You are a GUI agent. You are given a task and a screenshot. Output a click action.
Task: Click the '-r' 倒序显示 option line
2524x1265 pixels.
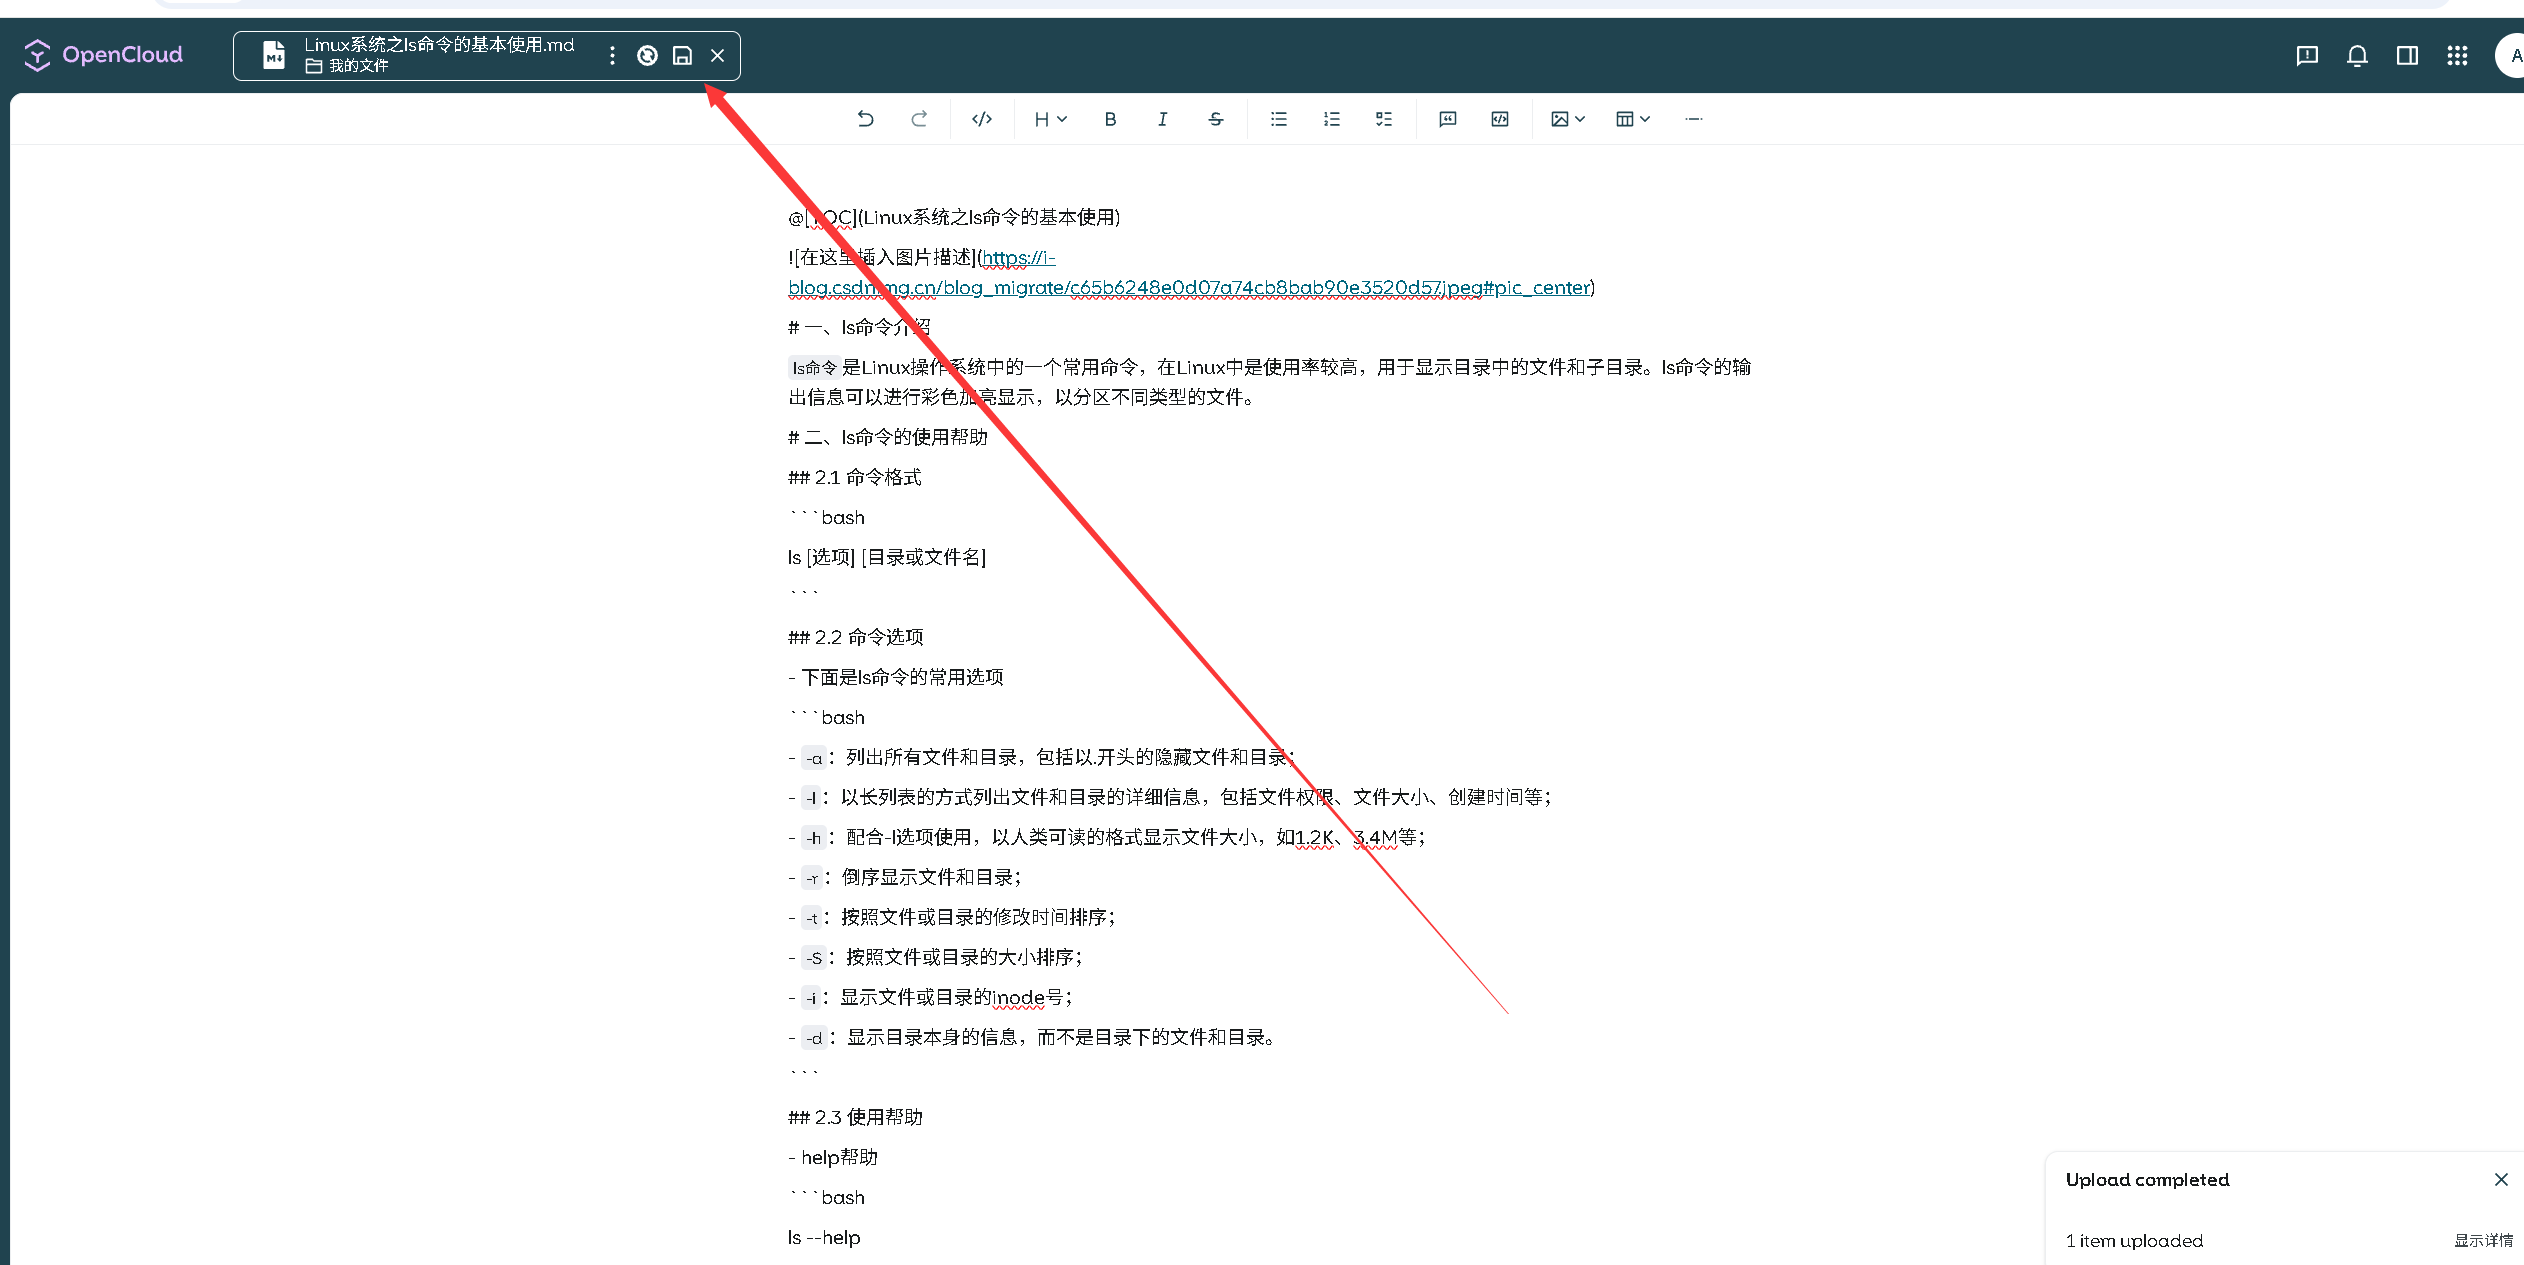(904, 877)
